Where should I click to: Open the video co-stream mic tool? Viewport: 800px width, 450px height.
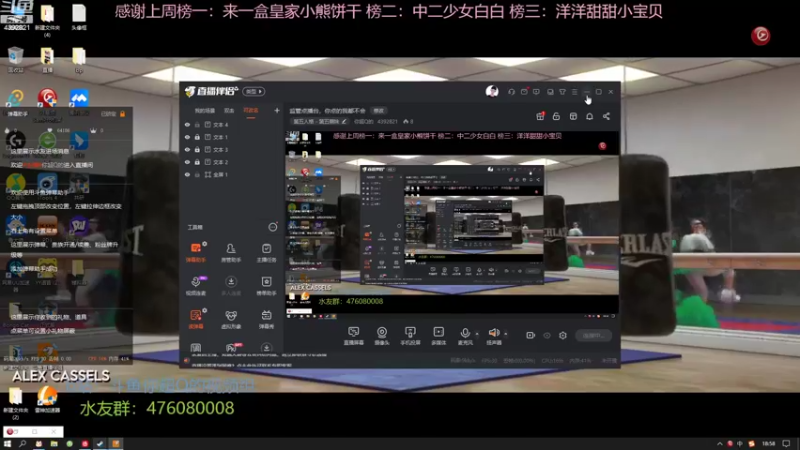pos(196,286)
